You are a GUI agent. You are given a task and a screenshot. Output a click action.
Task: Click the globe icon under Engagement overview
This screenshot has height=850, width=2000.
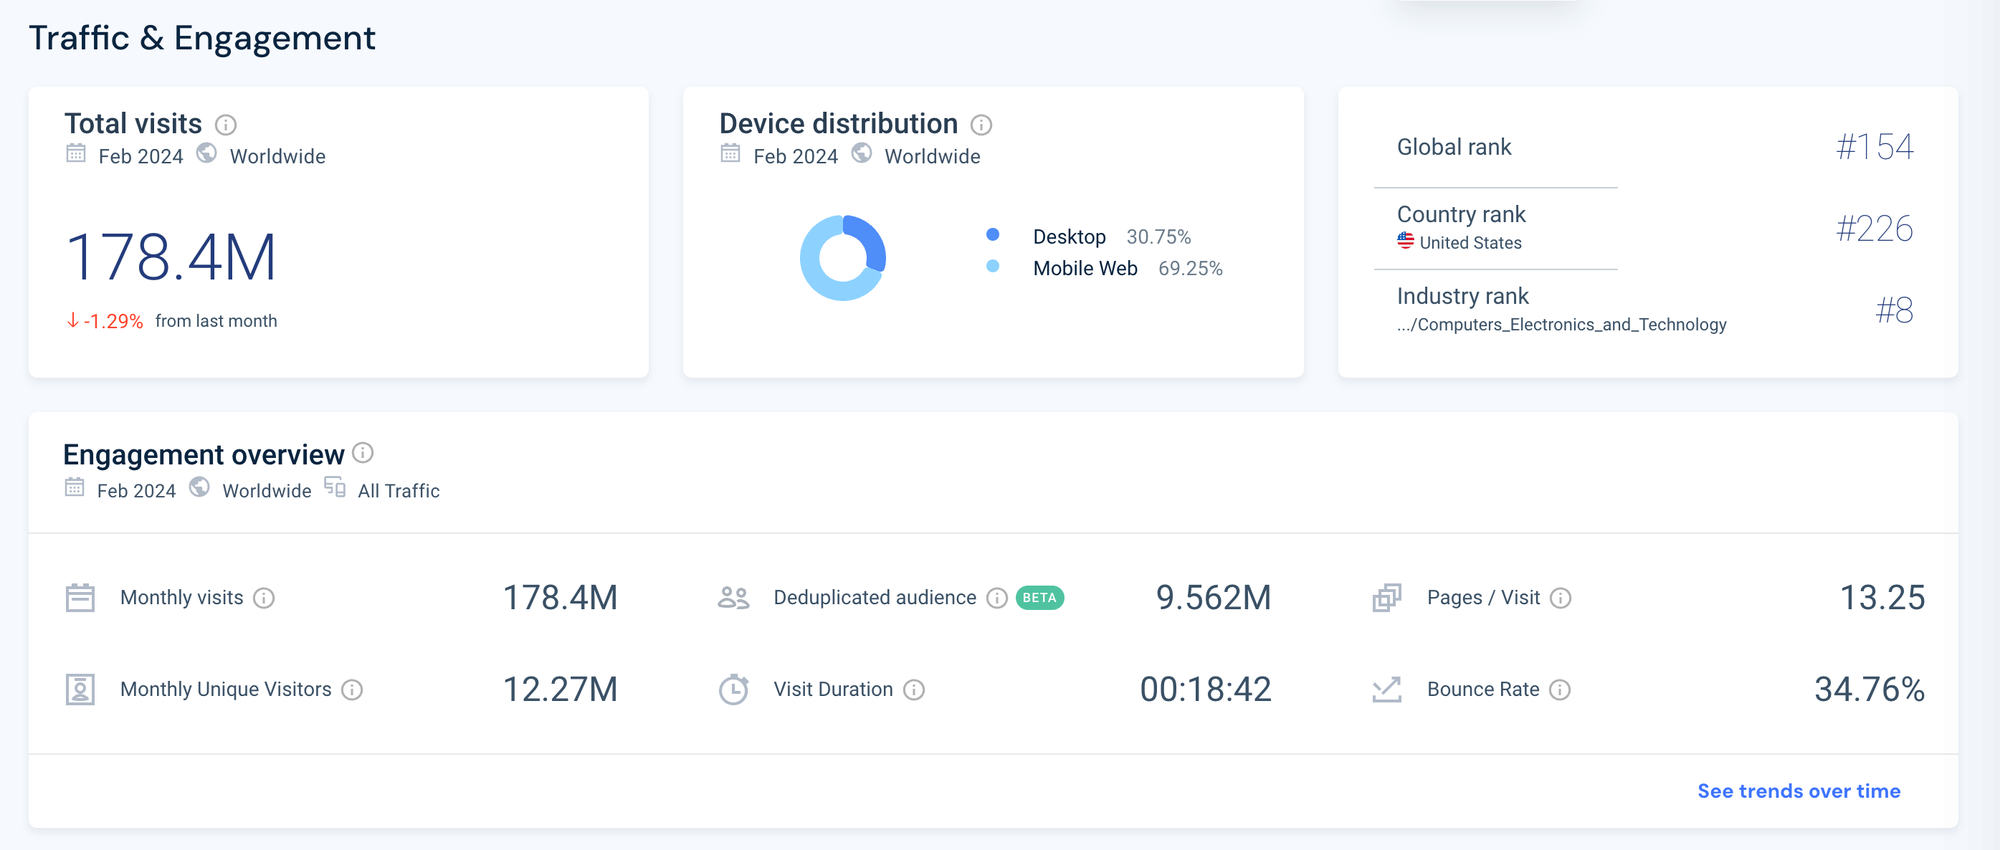click(200, 487)
